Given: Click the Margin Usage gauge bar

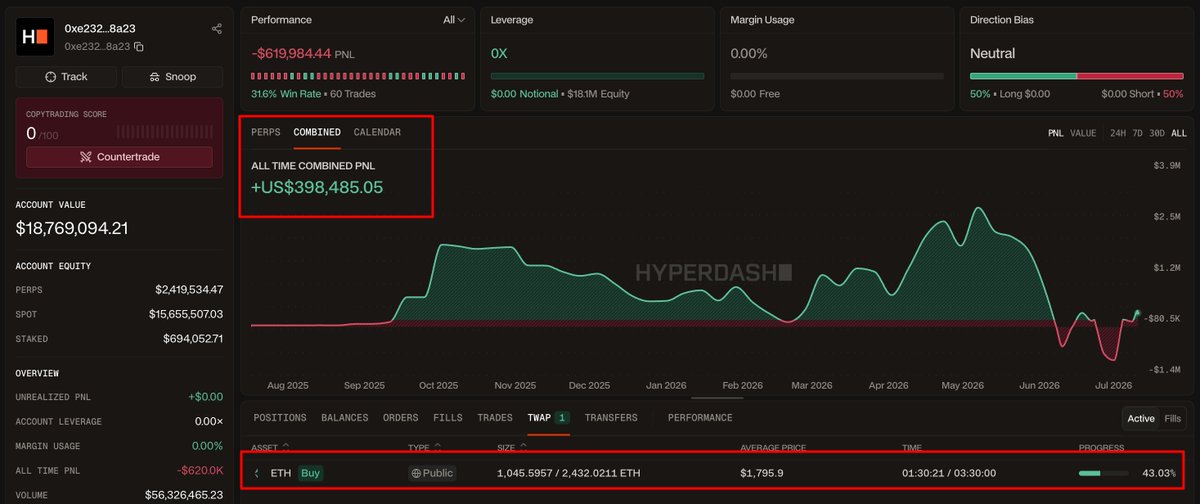Looking at the screenshot, I should pos(837,76).
